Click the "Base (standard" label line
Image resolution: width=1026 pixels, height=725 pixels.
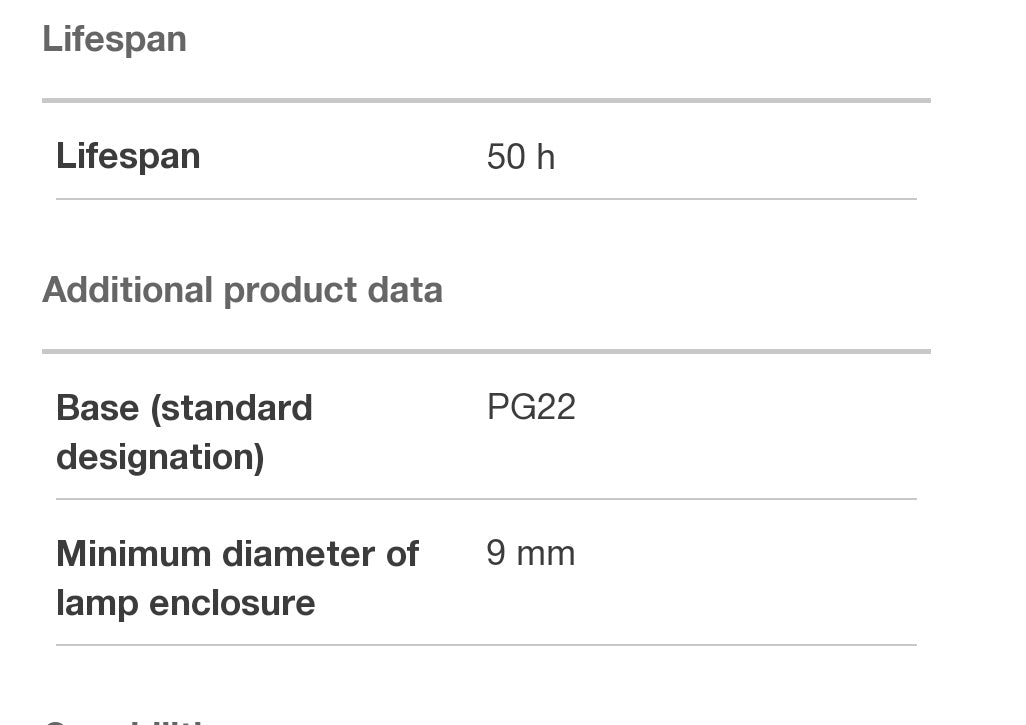click(x=184, y=408)
